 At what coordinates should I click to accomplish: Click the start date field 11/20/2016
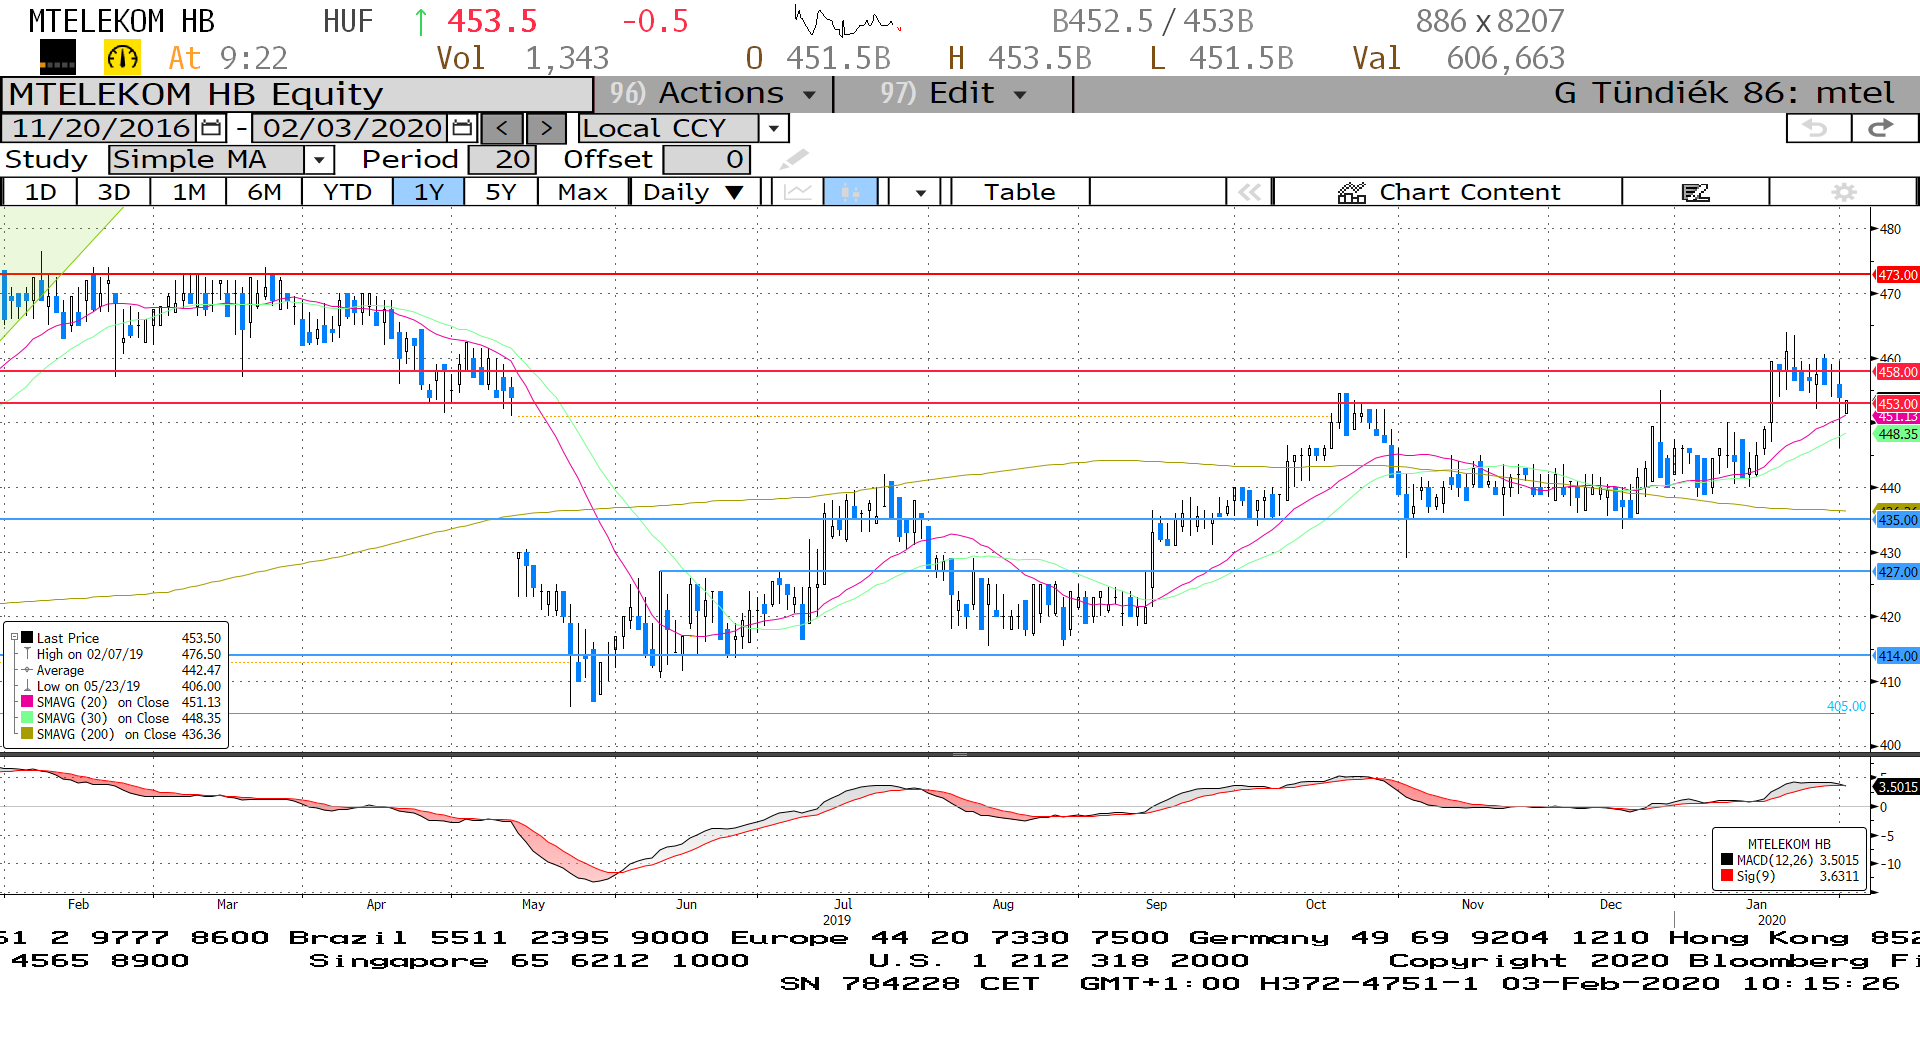pyautogui.click(x=101, y=128)
